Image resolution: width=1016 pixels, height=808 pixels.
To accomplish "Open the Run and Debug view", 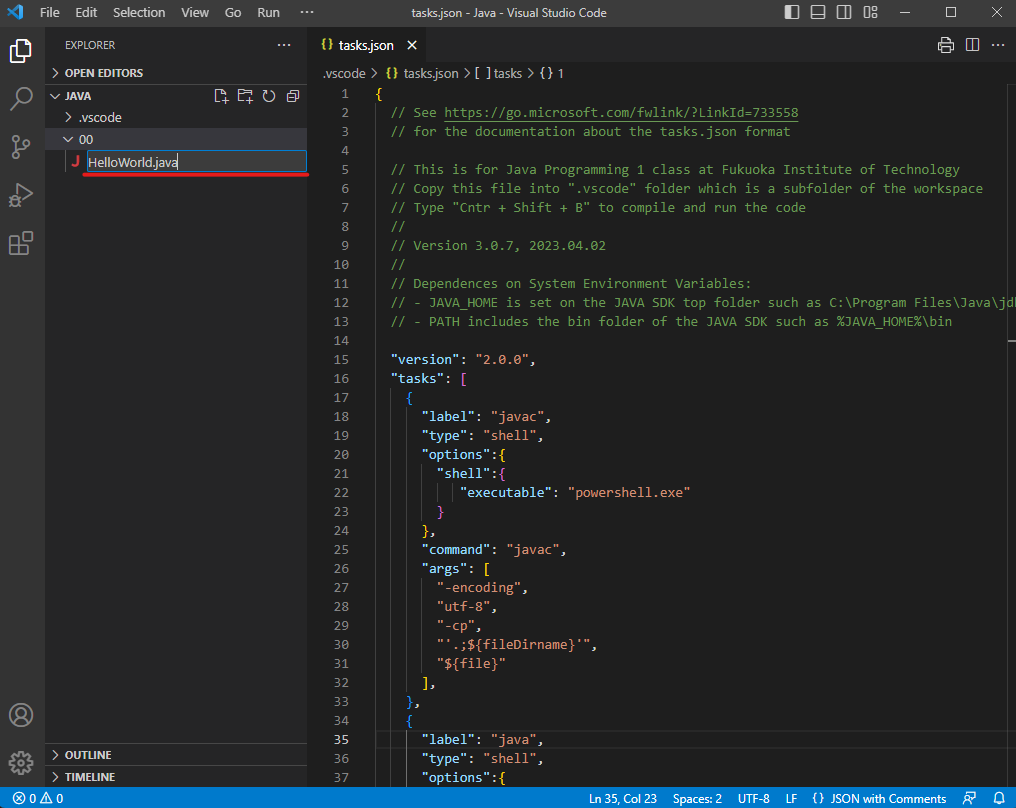I will 21,195.
